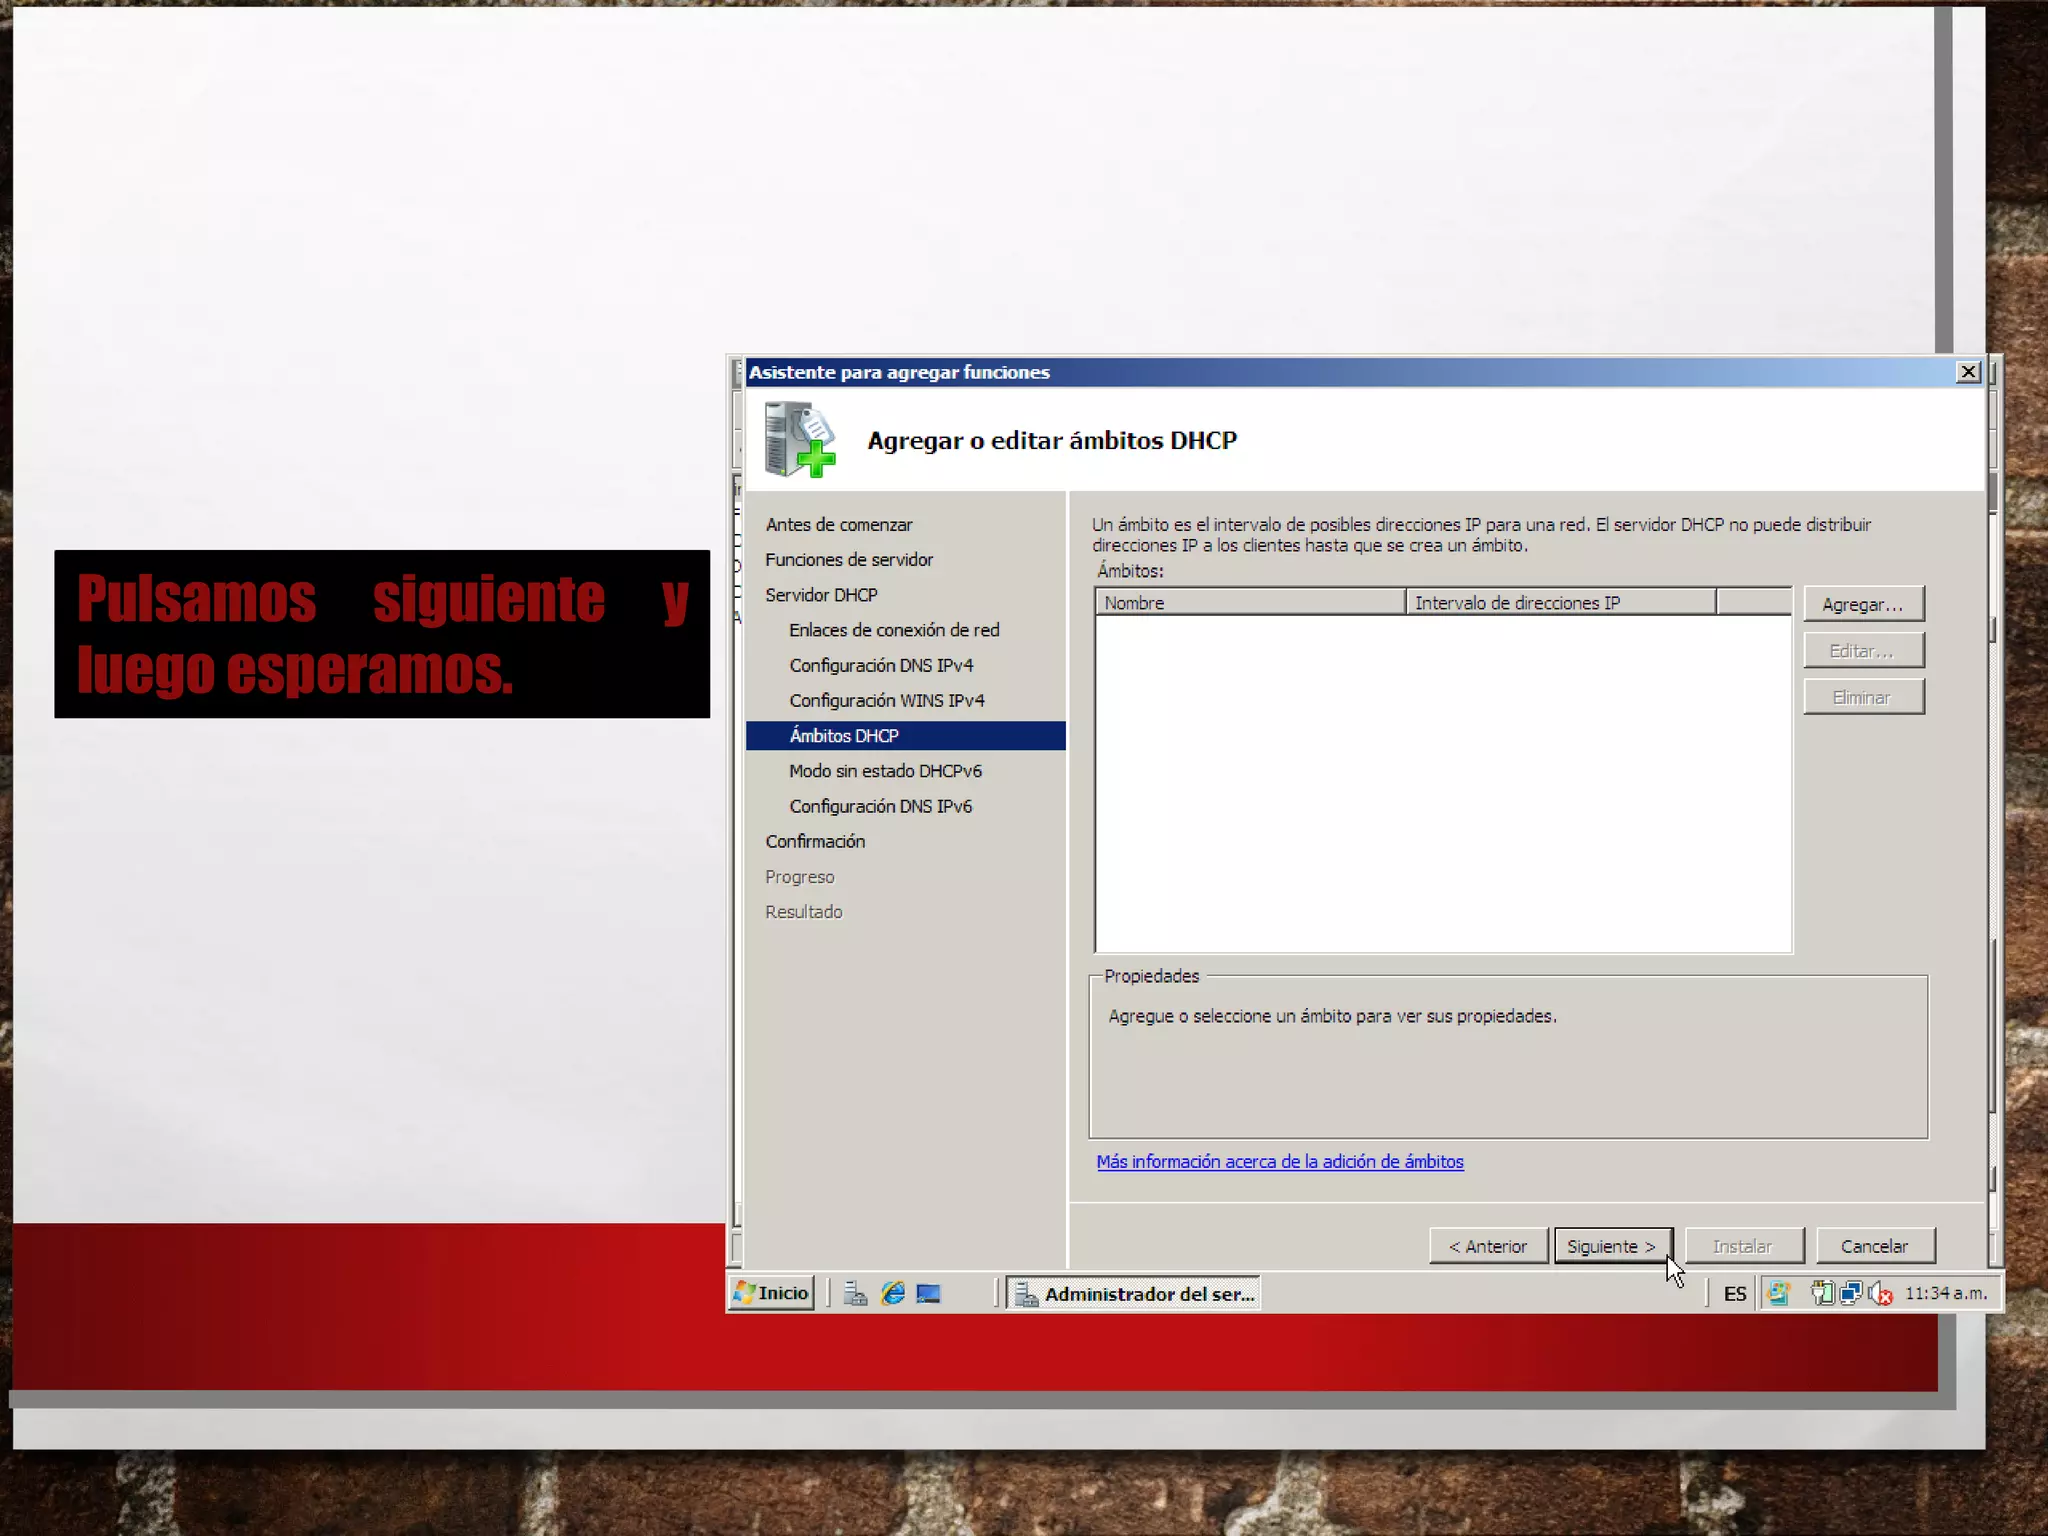This screenshot has width=2048, height=1536.
Task: Click the Windows update tray icon
Action: [x=1778, y=1294]
